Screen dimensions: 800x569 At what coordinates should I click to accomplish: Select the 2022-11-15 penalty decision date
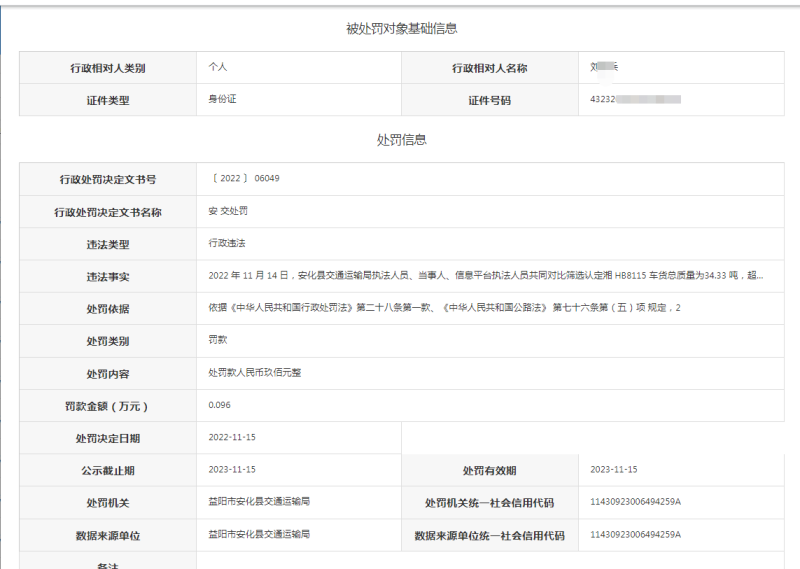pyautogui.click(x=232, y=437)
